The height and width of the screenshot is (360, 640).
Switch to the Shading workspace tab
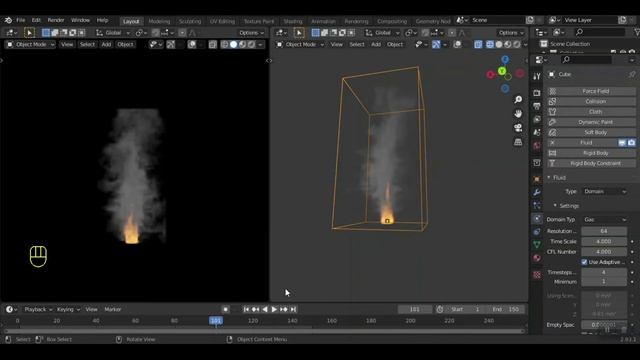click(x=293, y=21)
